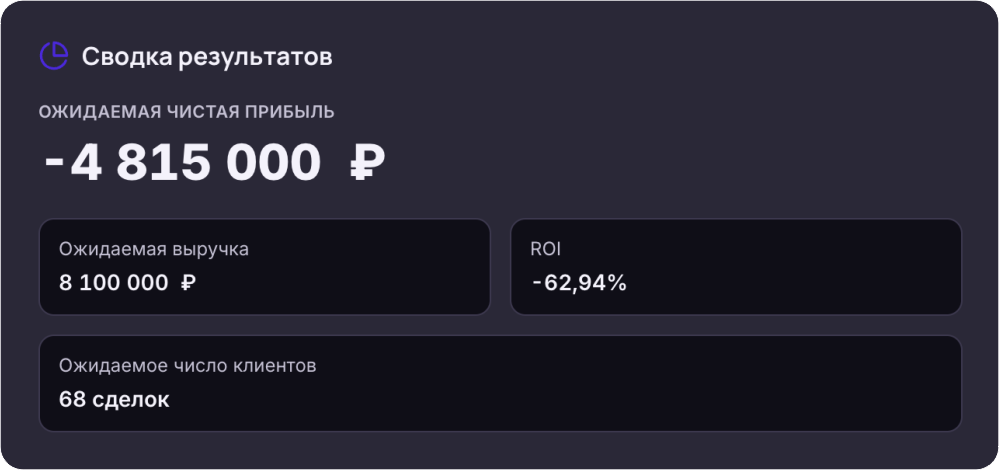Click the 'Ожидаемая выручка' label
This screenshot has width=999, height=470.
pyautogui.click(x=153, y=250)
